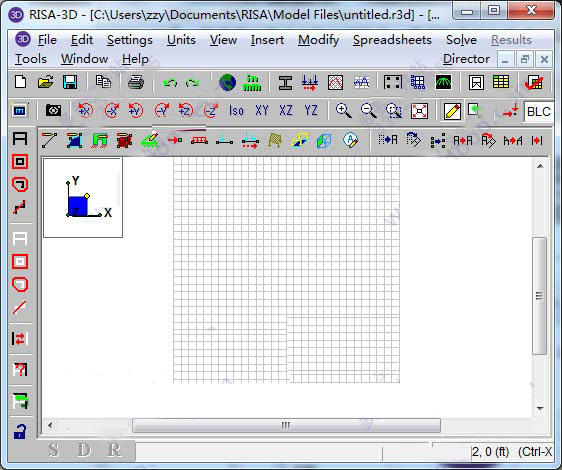Click the D status indicator

[84, 450]
